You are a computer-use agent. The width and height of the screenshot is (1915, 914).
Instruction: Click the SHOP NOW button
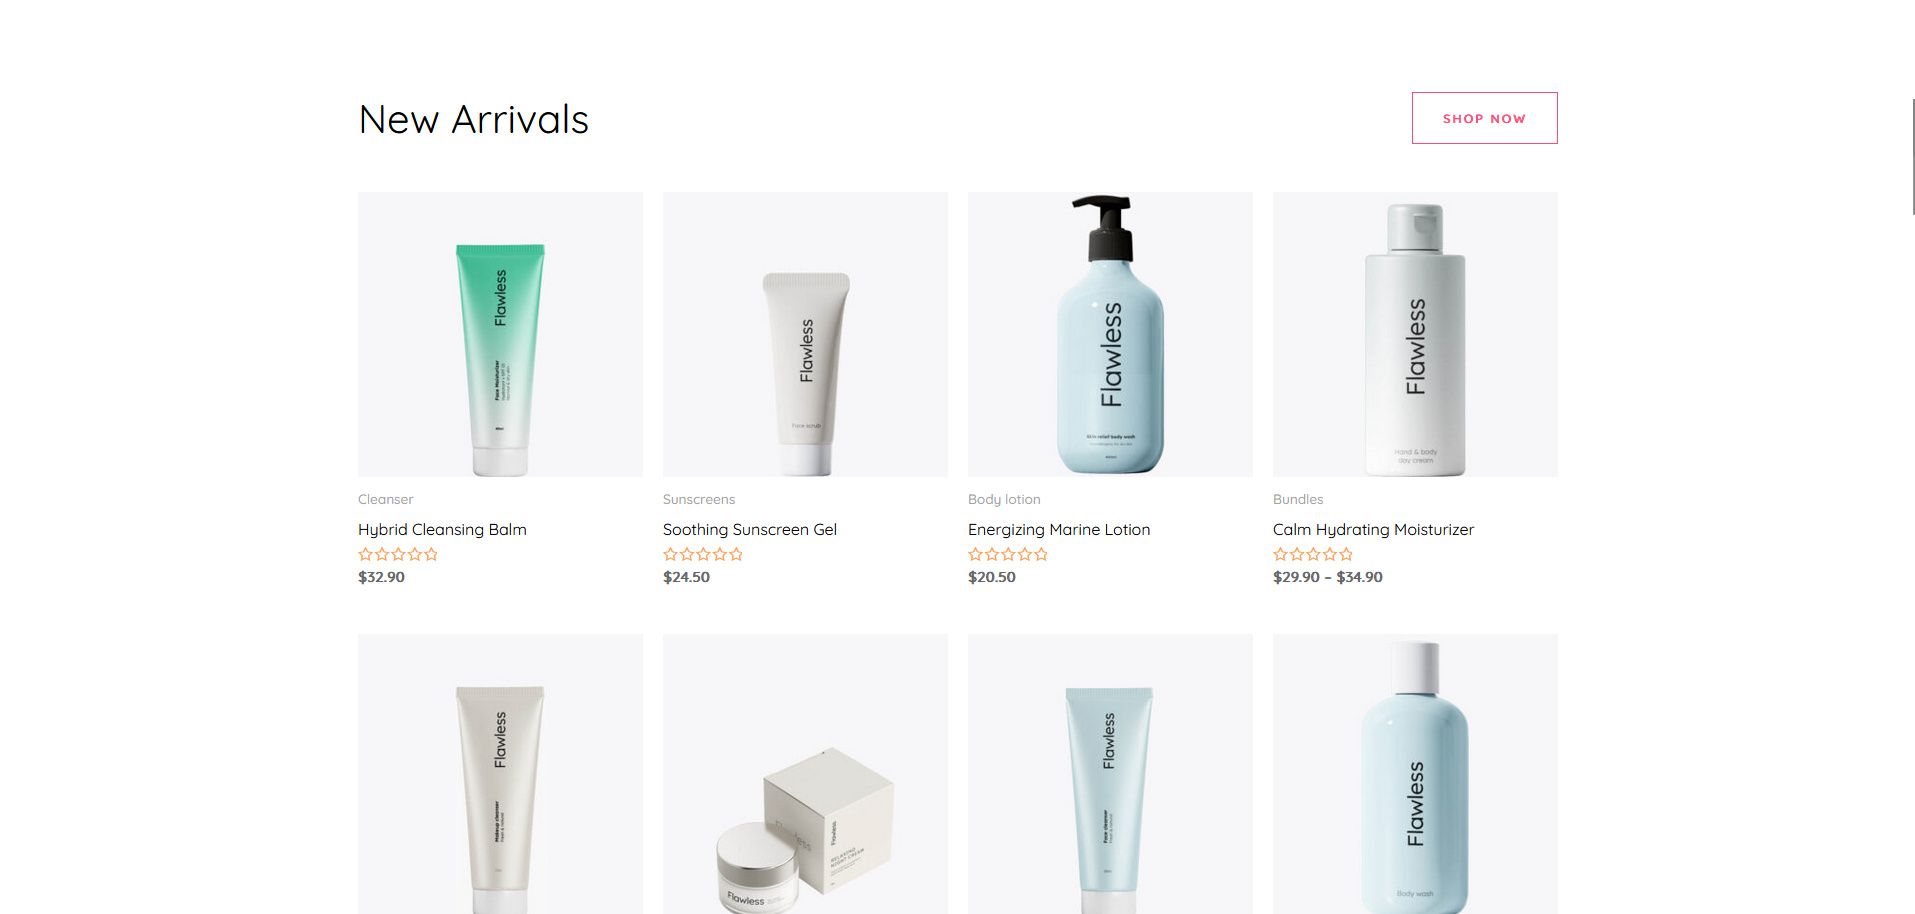(1484, 118)
